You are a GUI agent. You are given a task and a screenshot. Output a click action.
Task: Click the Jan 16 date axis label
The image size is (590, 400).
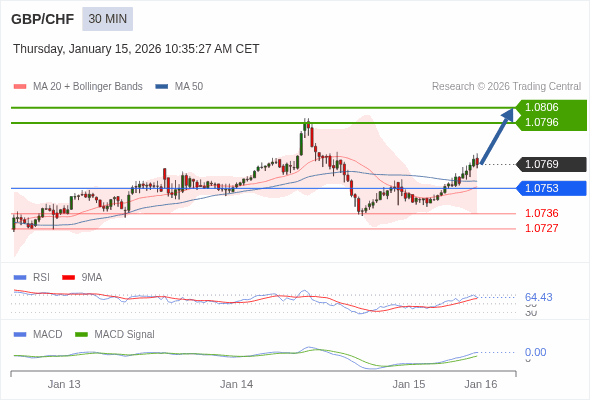pos(481,384)
